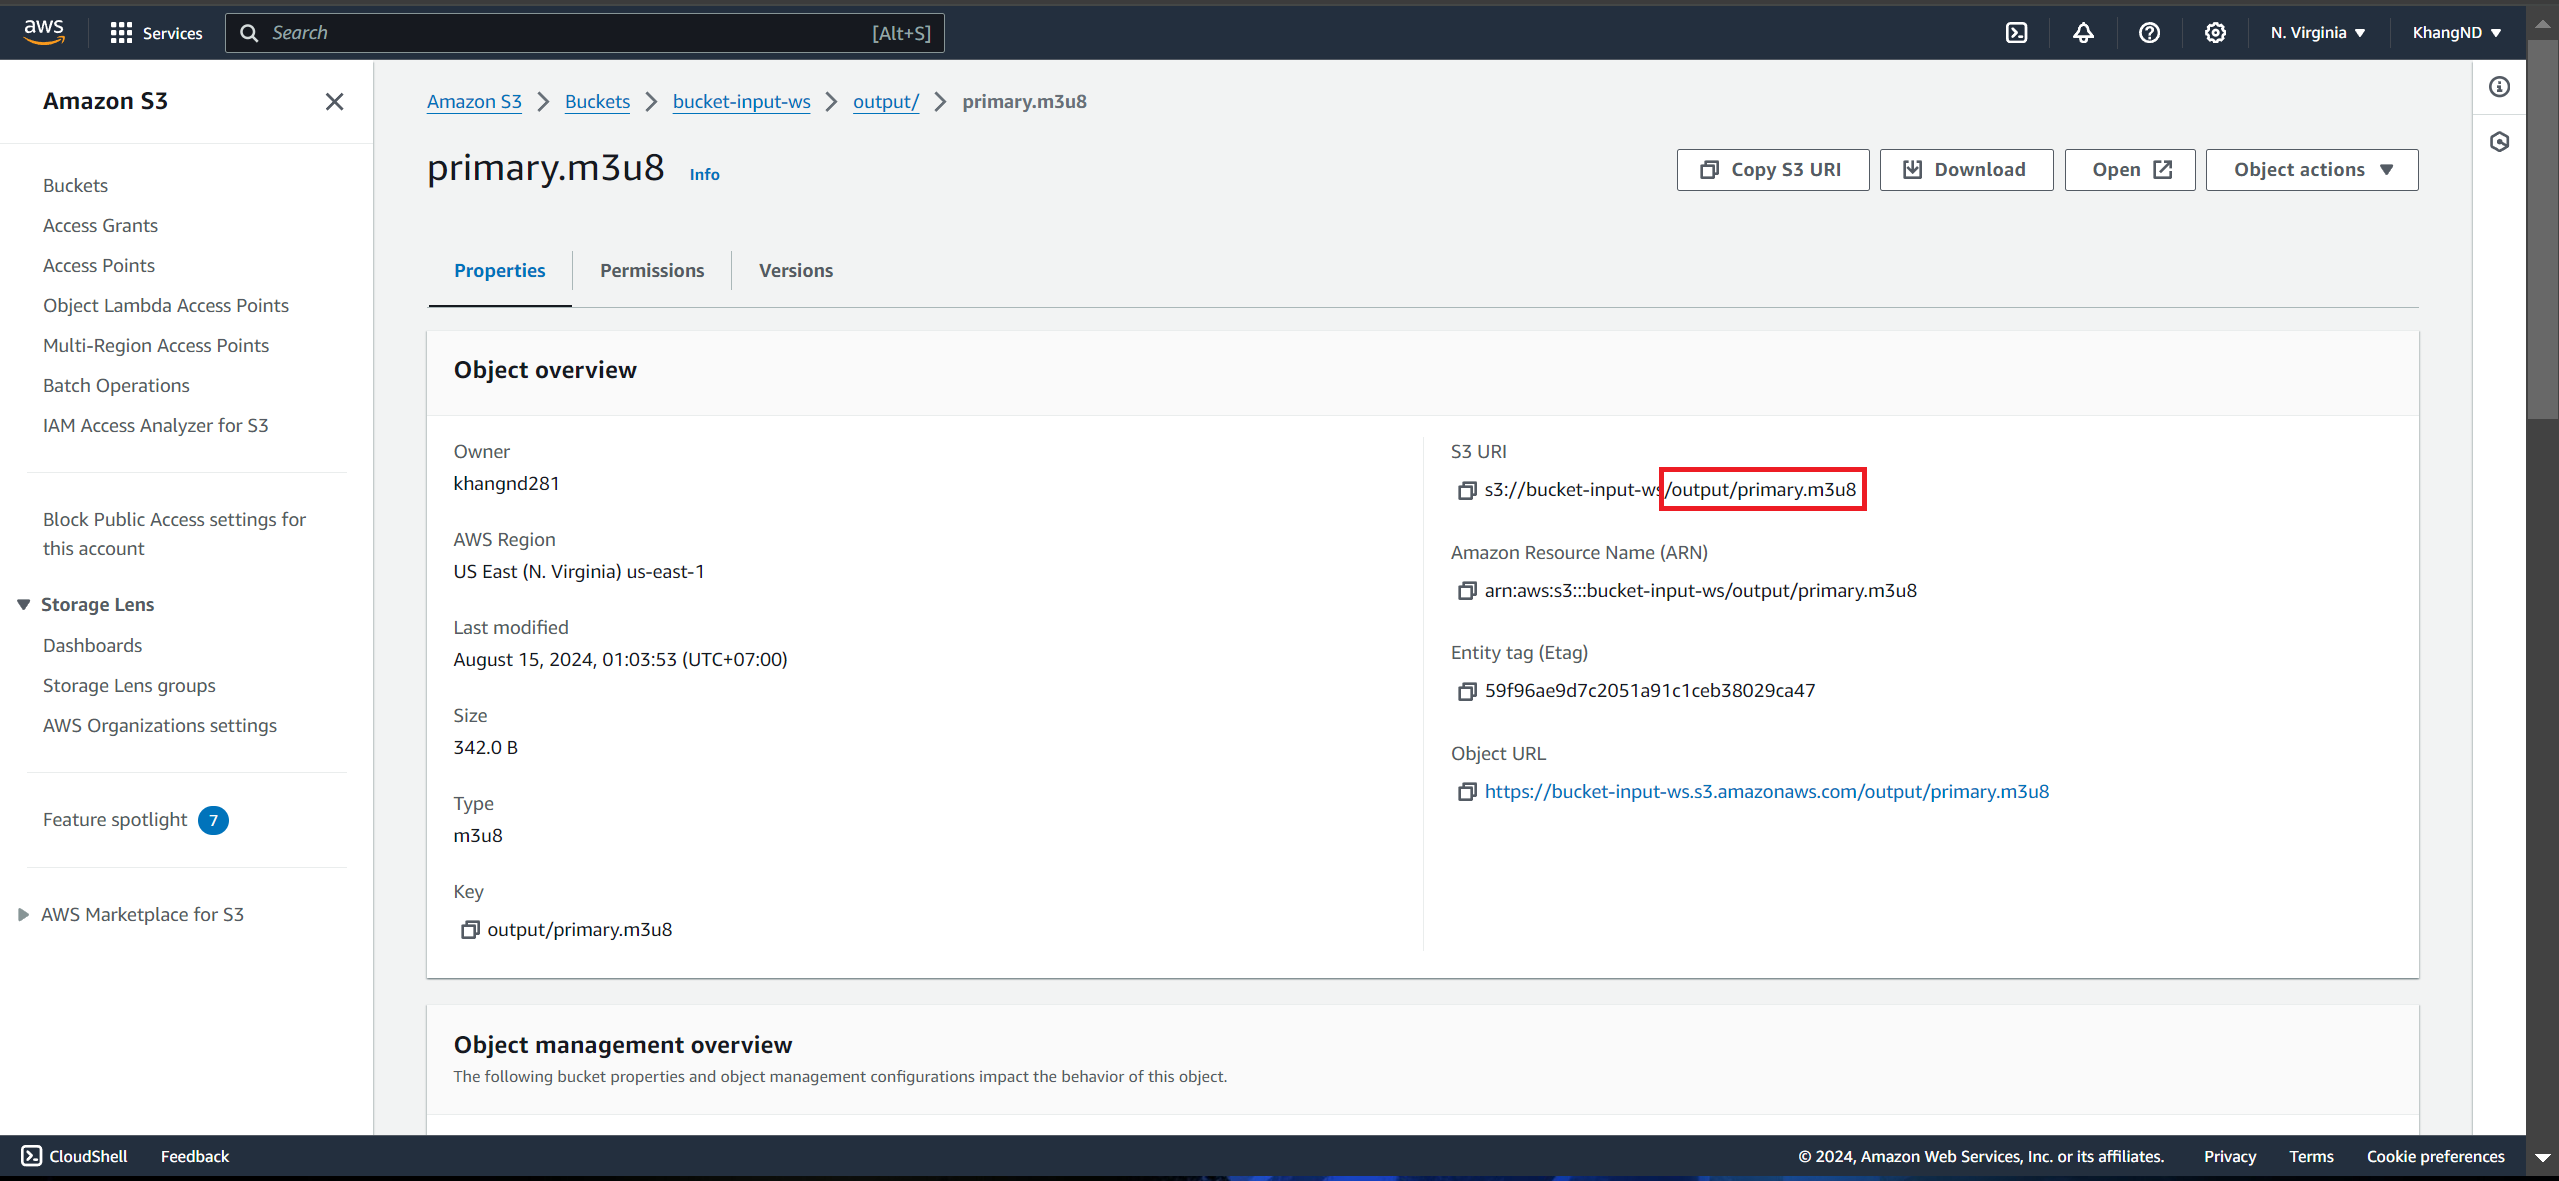Open Terms link in footer
2559x1181 pixels.
point(2311,1156)
